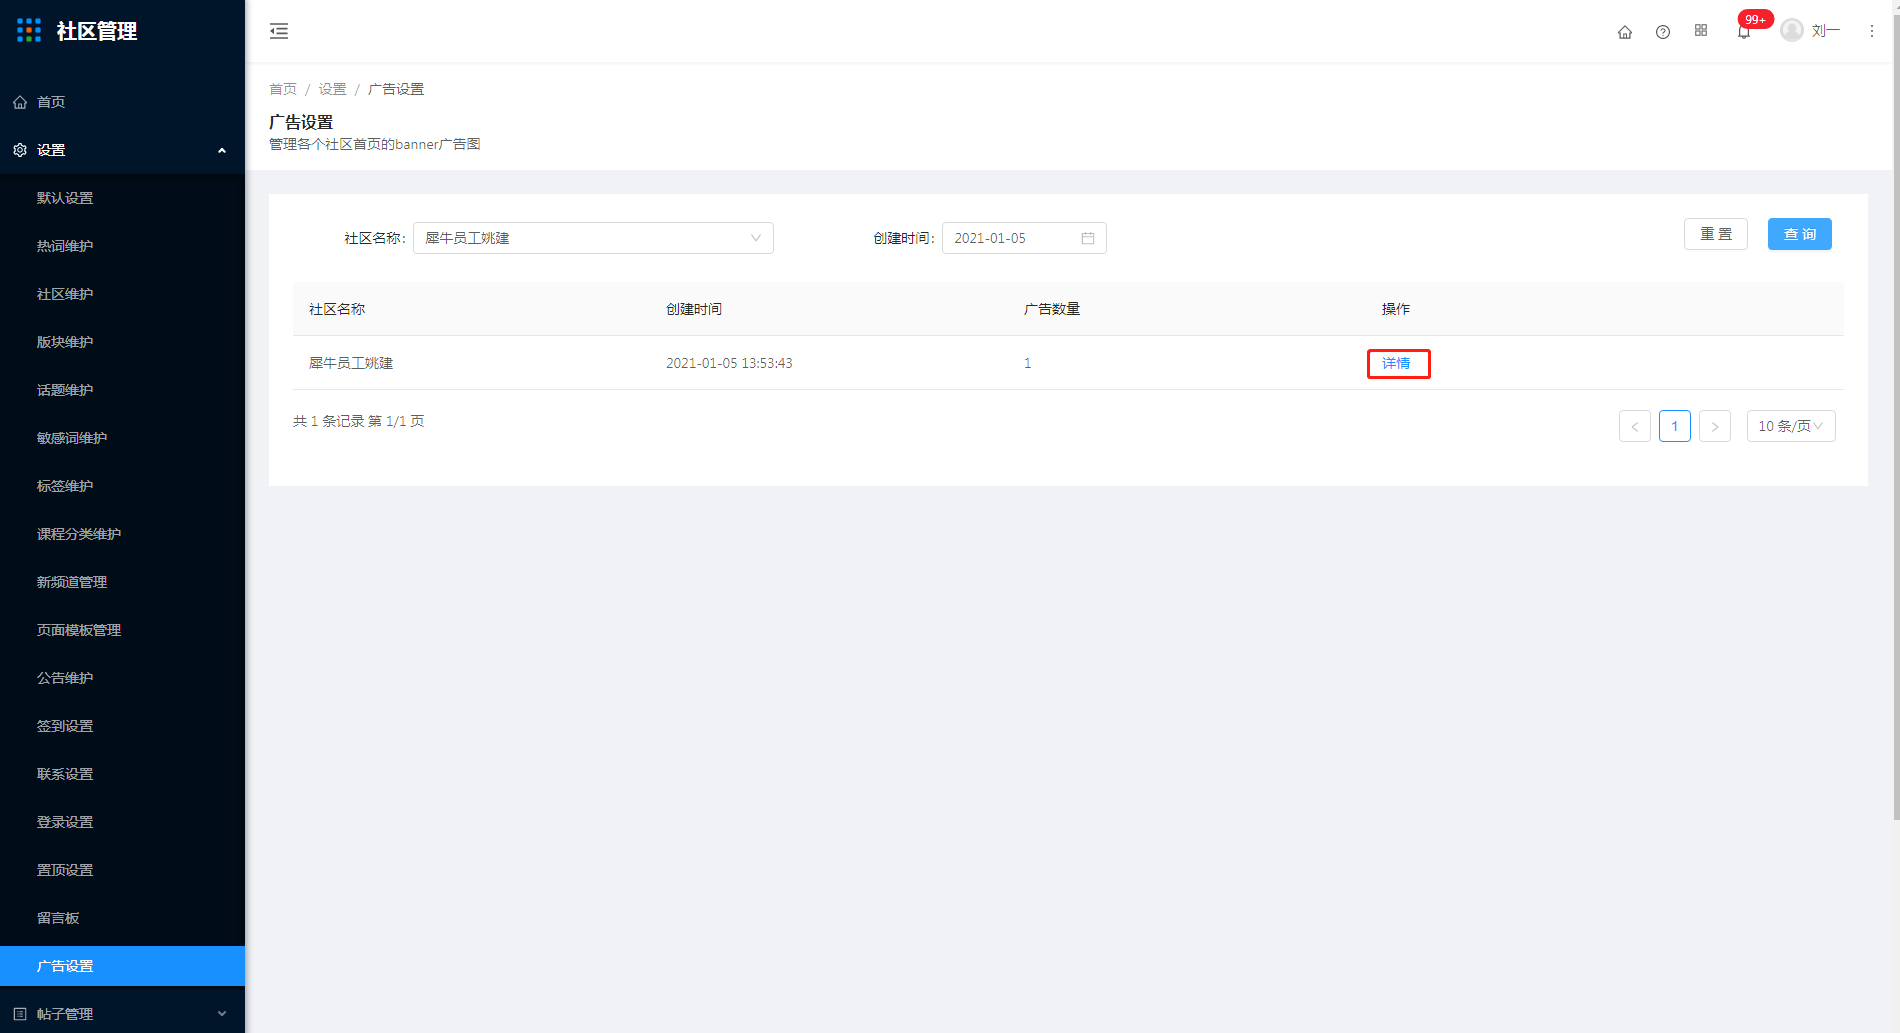The image size is (1900, 1033).
Task: Click the calendar icon in 创建时间 field
Action: click(x=1088, y=238)
